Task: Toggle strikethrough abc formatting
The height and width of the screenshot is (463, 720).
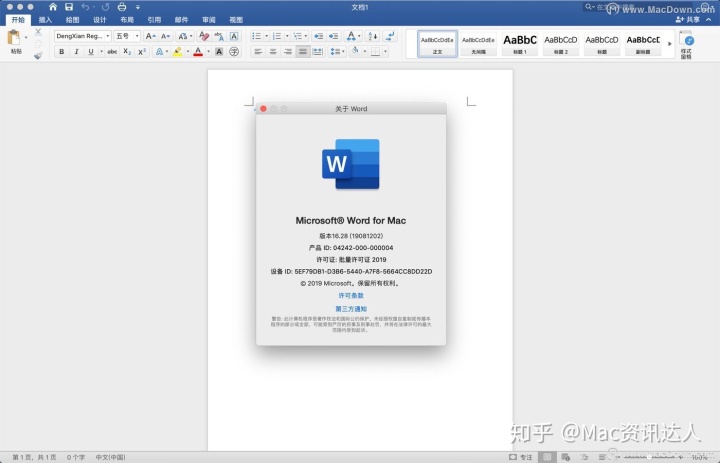Action: click(112, 52)
